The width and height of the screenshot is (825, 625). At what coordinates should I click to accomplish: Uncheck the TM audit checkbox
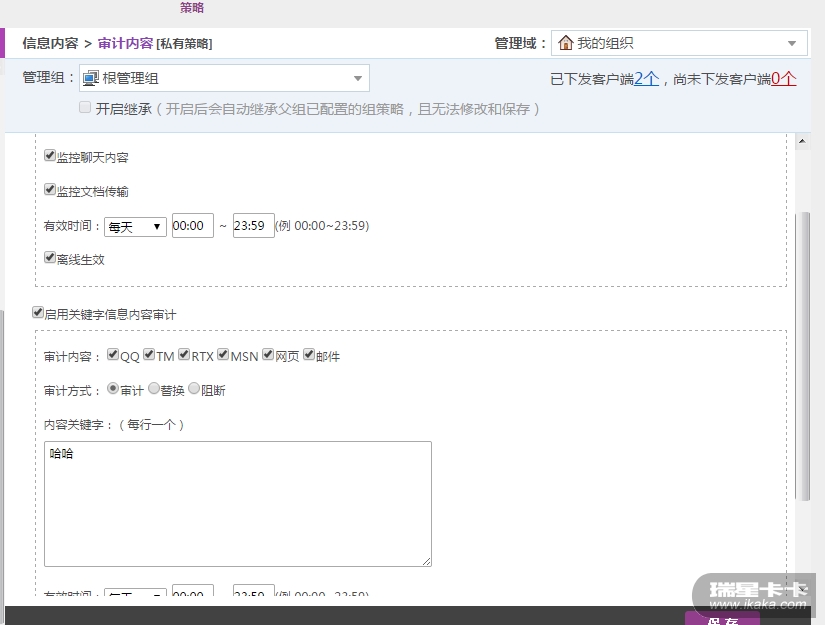(x=149, y=354)
